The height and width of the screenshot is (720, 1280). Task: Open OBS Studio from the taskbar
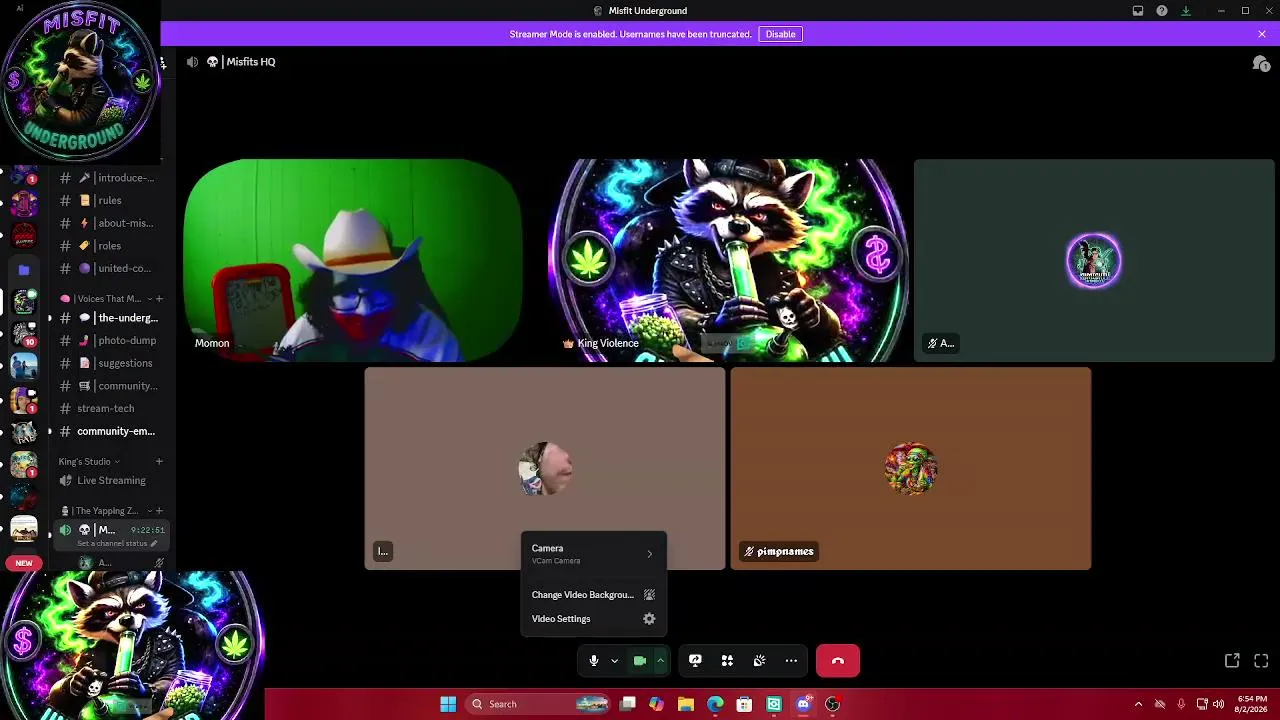[832, 704]
